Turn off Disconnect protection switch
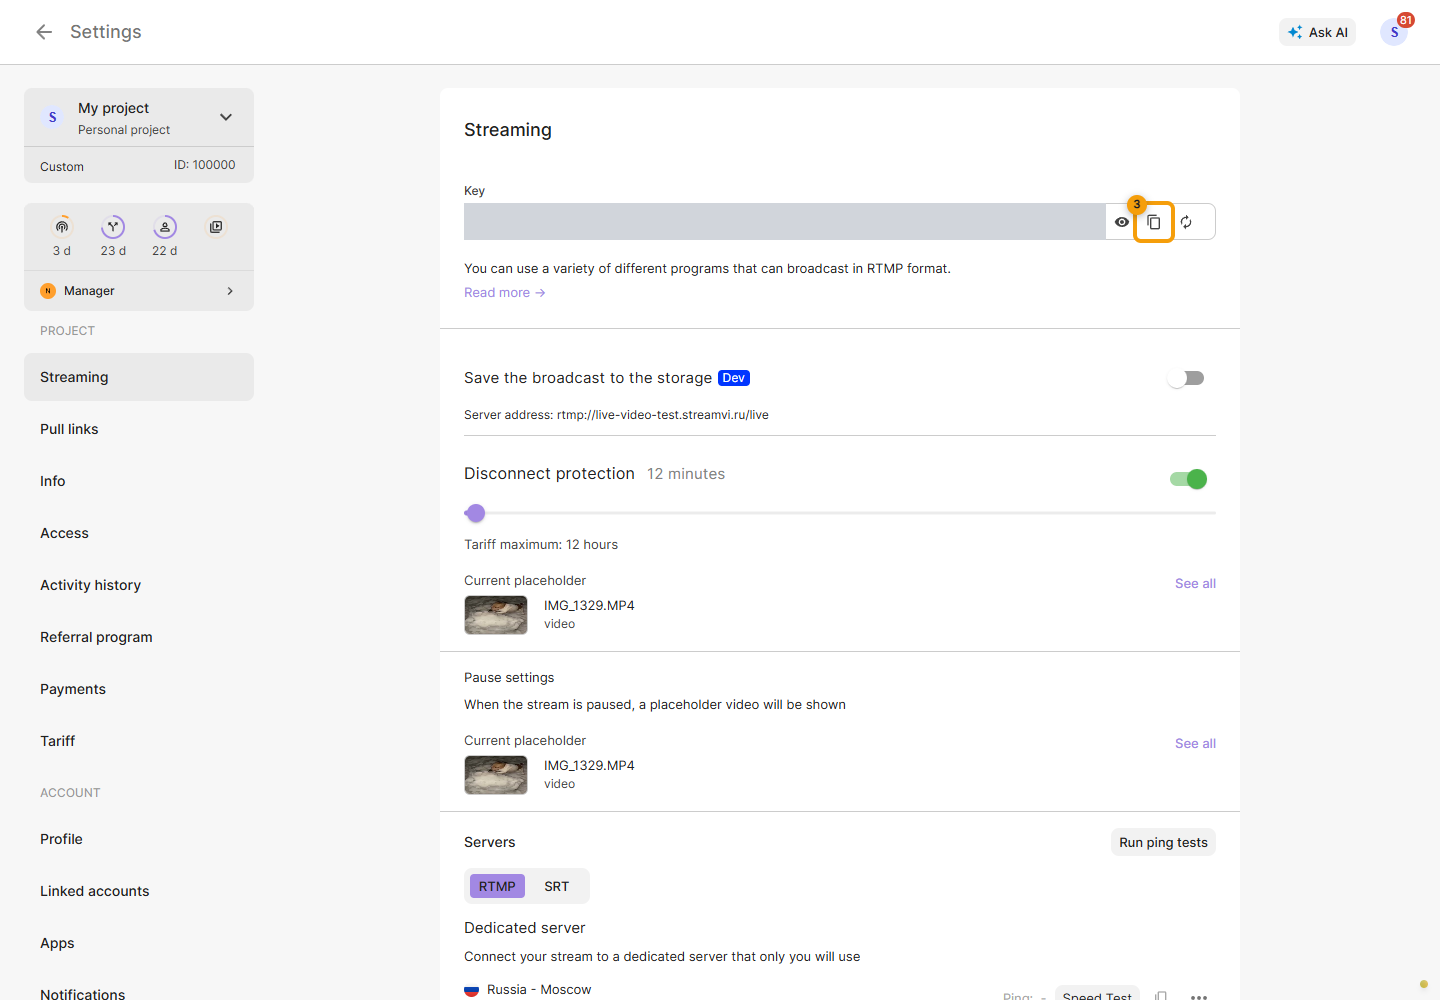 [1188, 479]
